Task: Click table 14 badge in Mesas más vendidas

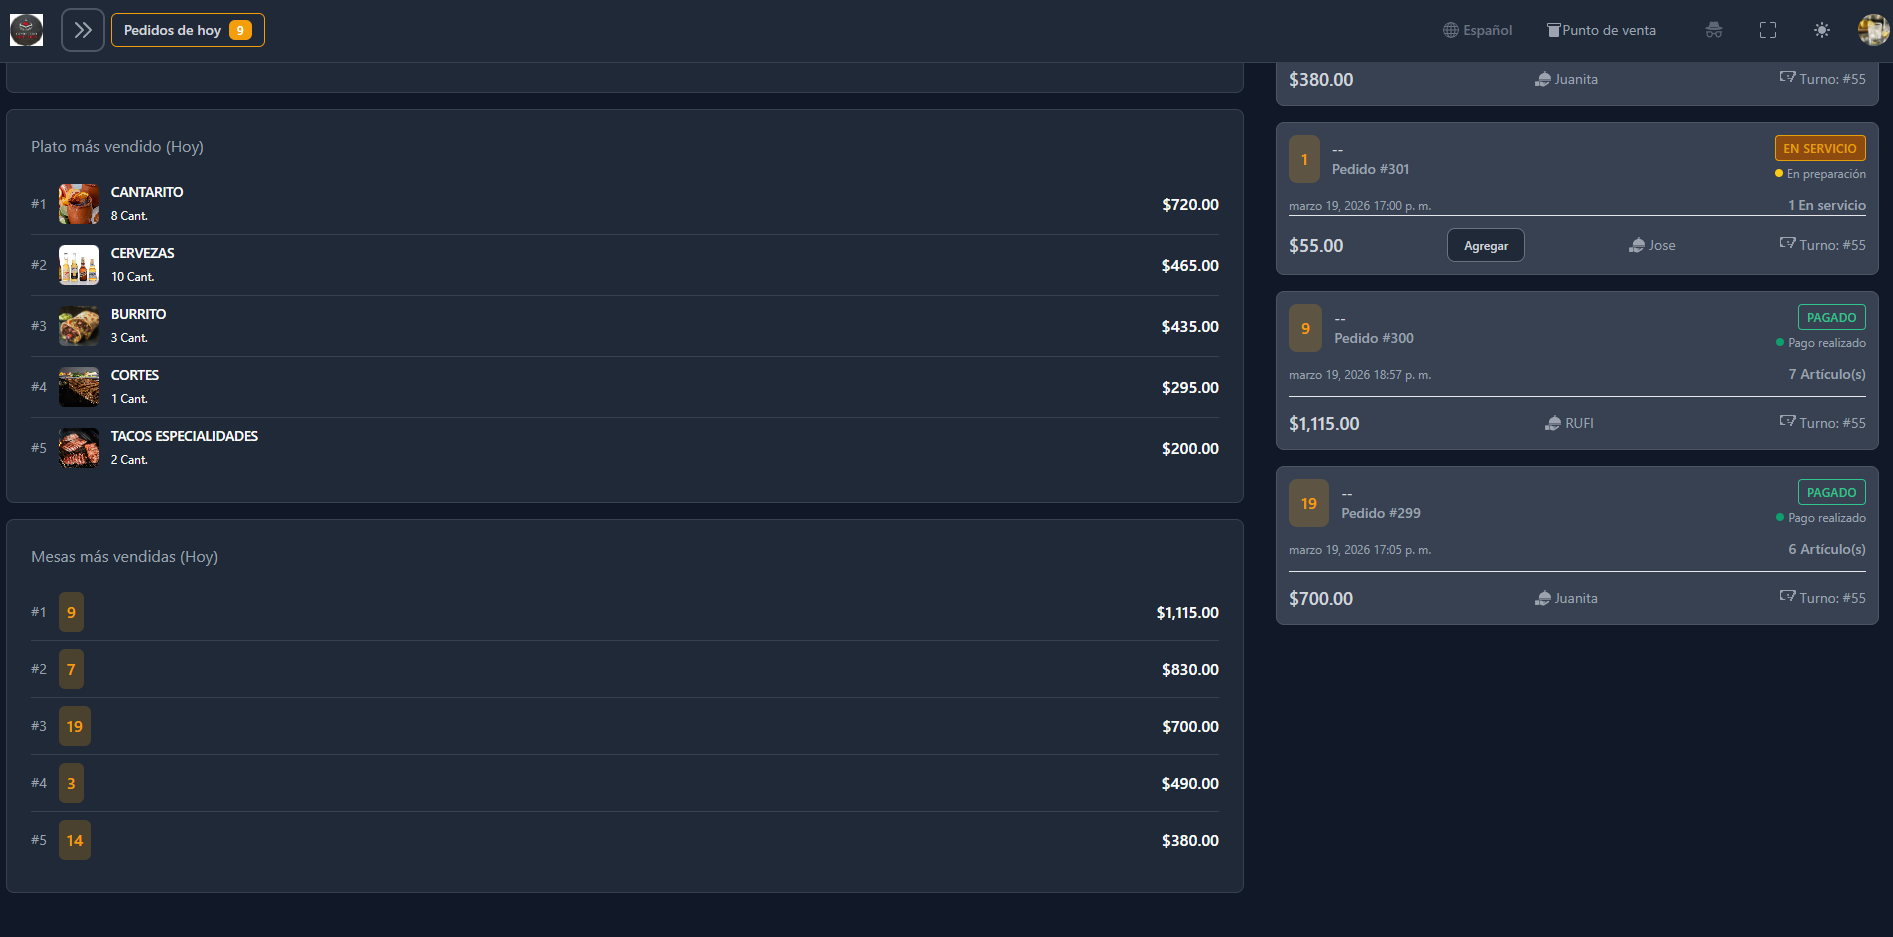Action: (75, 840)
